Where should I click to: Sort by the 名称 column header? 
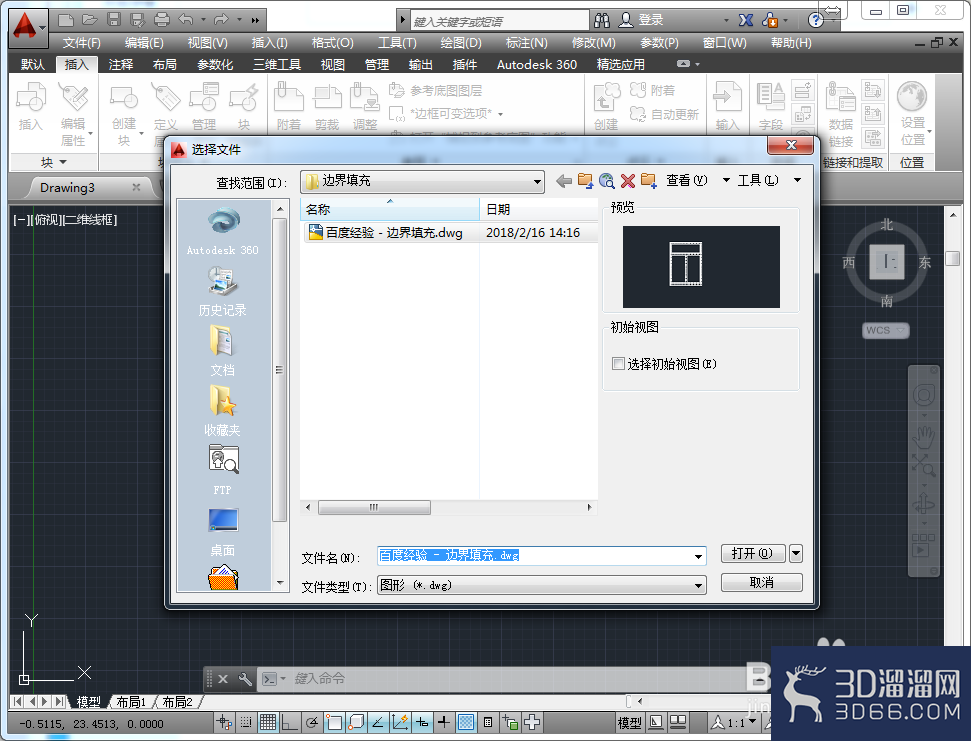coord(390,209)
